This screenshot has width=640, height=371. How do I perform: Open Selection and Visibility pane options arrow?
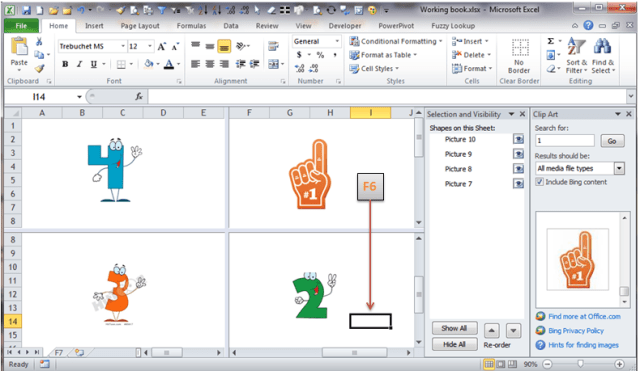coord(511,114)
